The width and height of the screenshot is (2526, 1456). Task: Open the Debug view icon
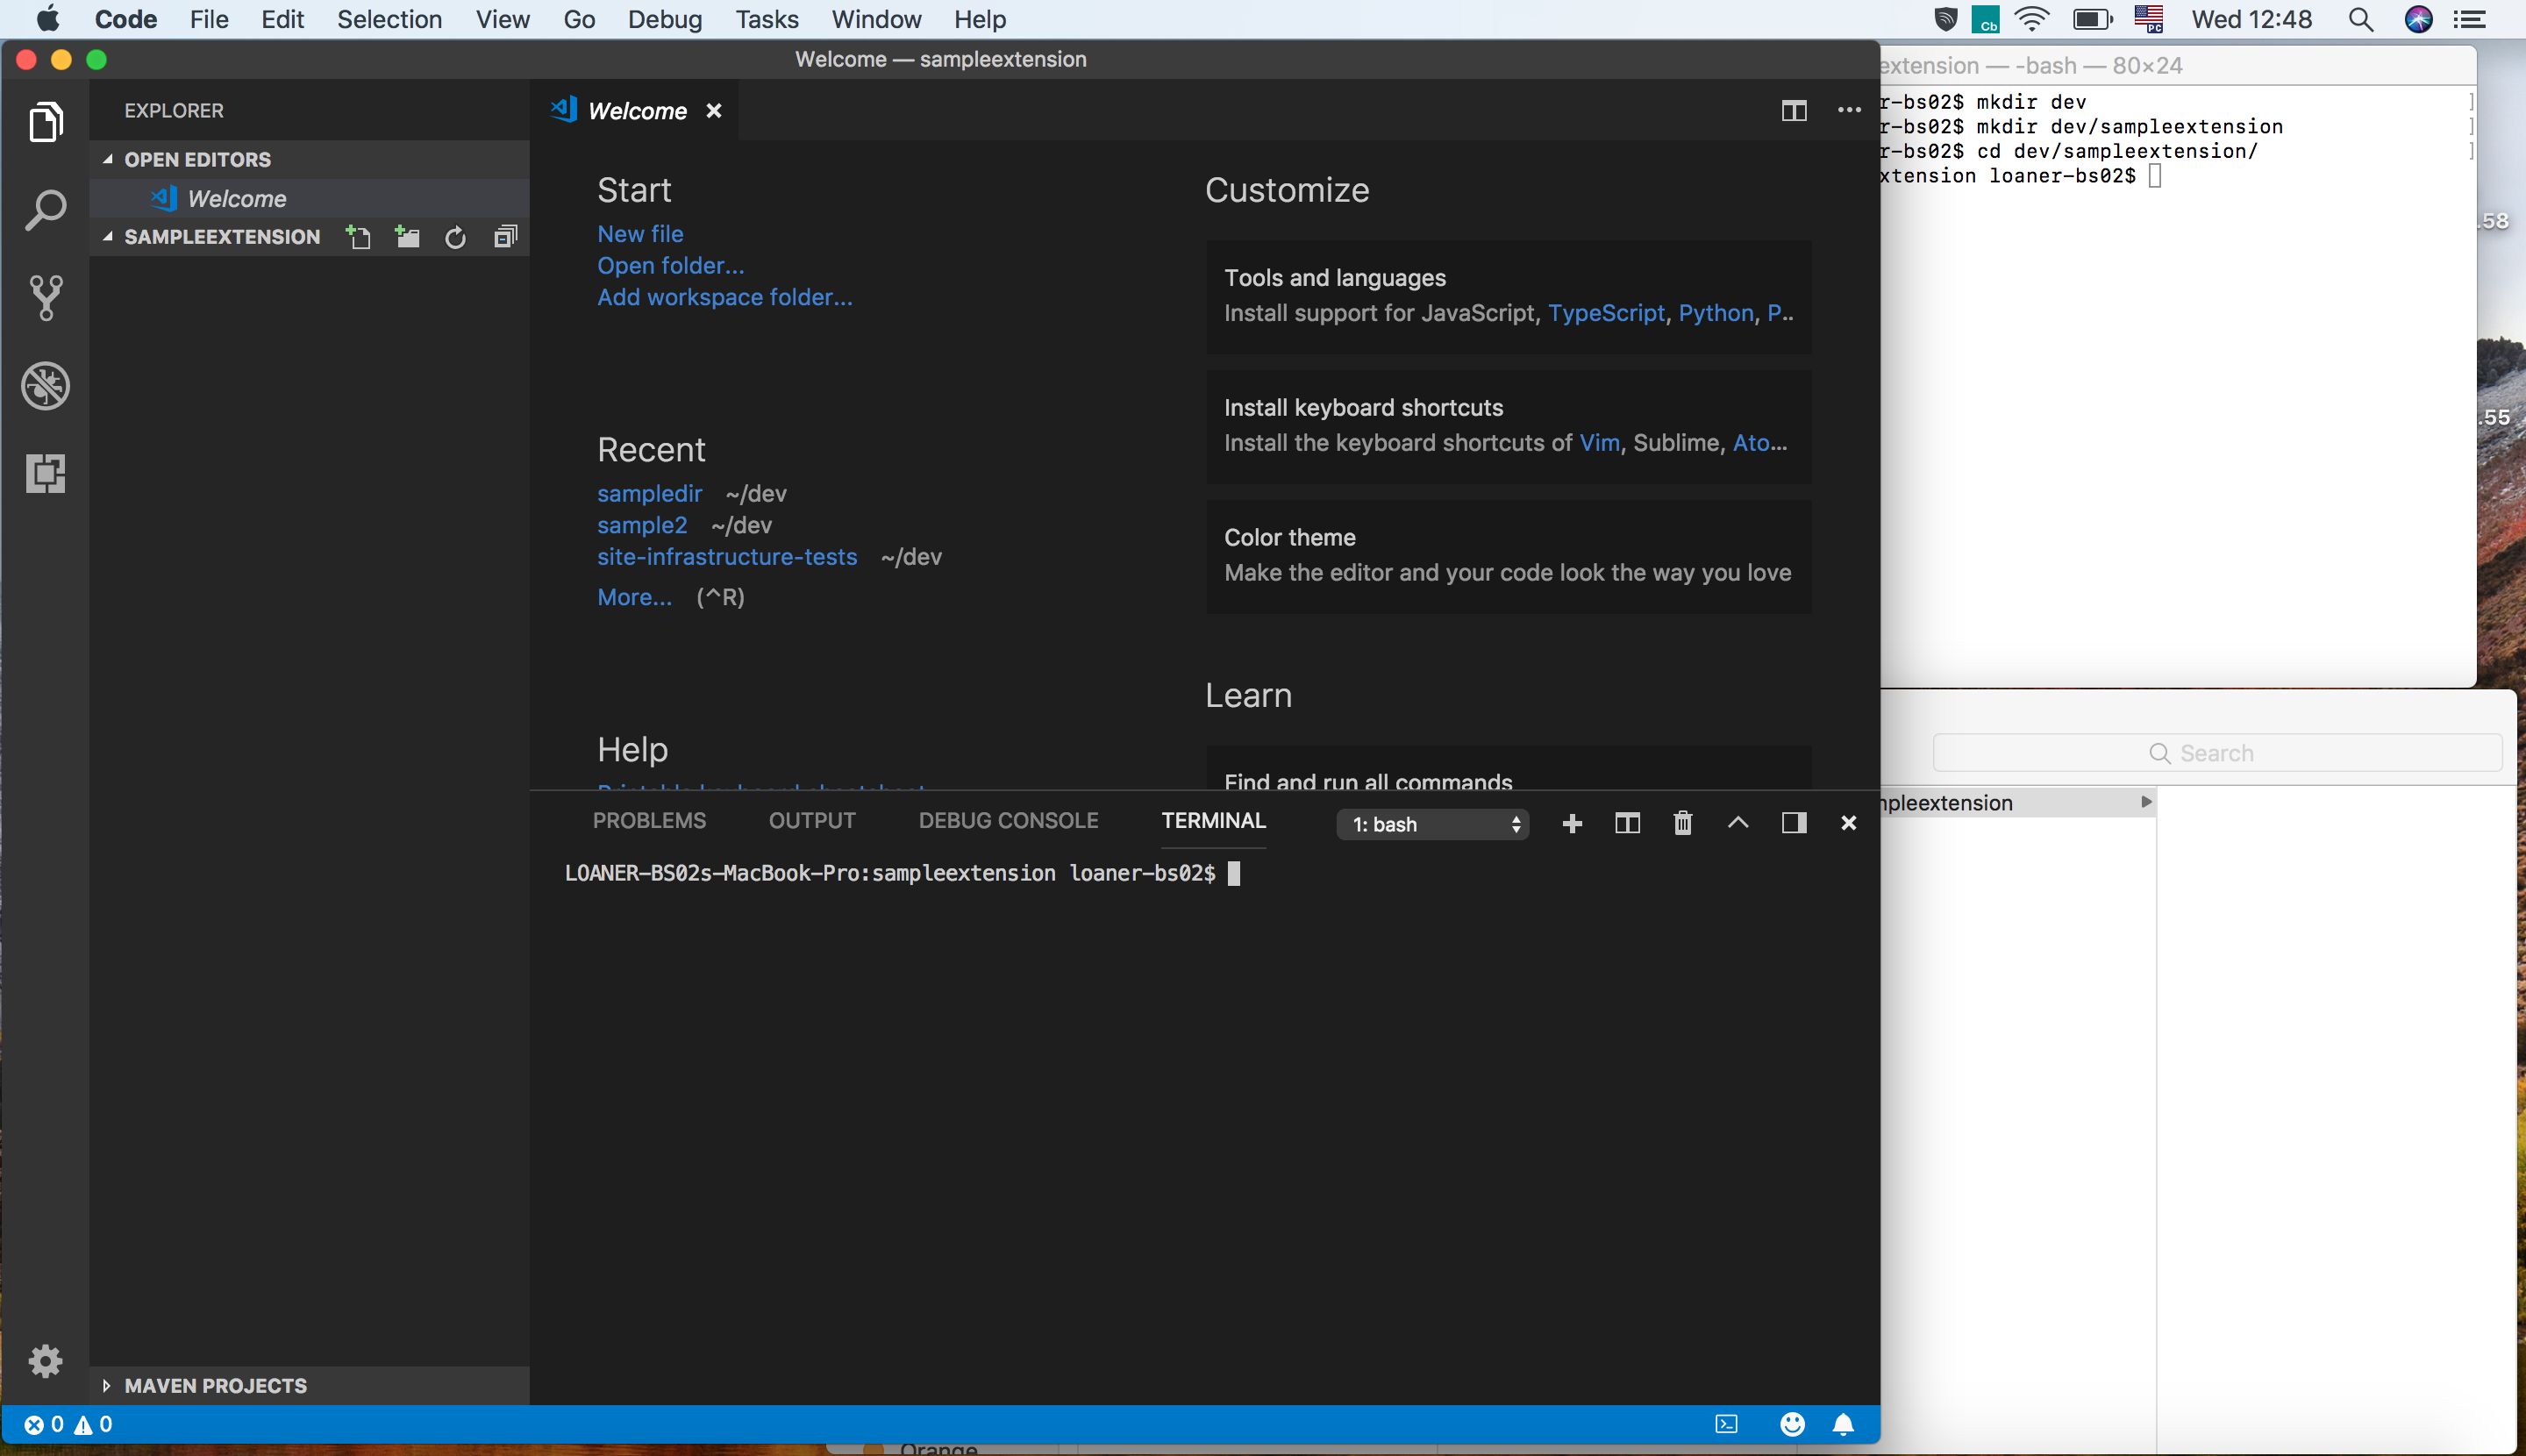click(45, 386)
